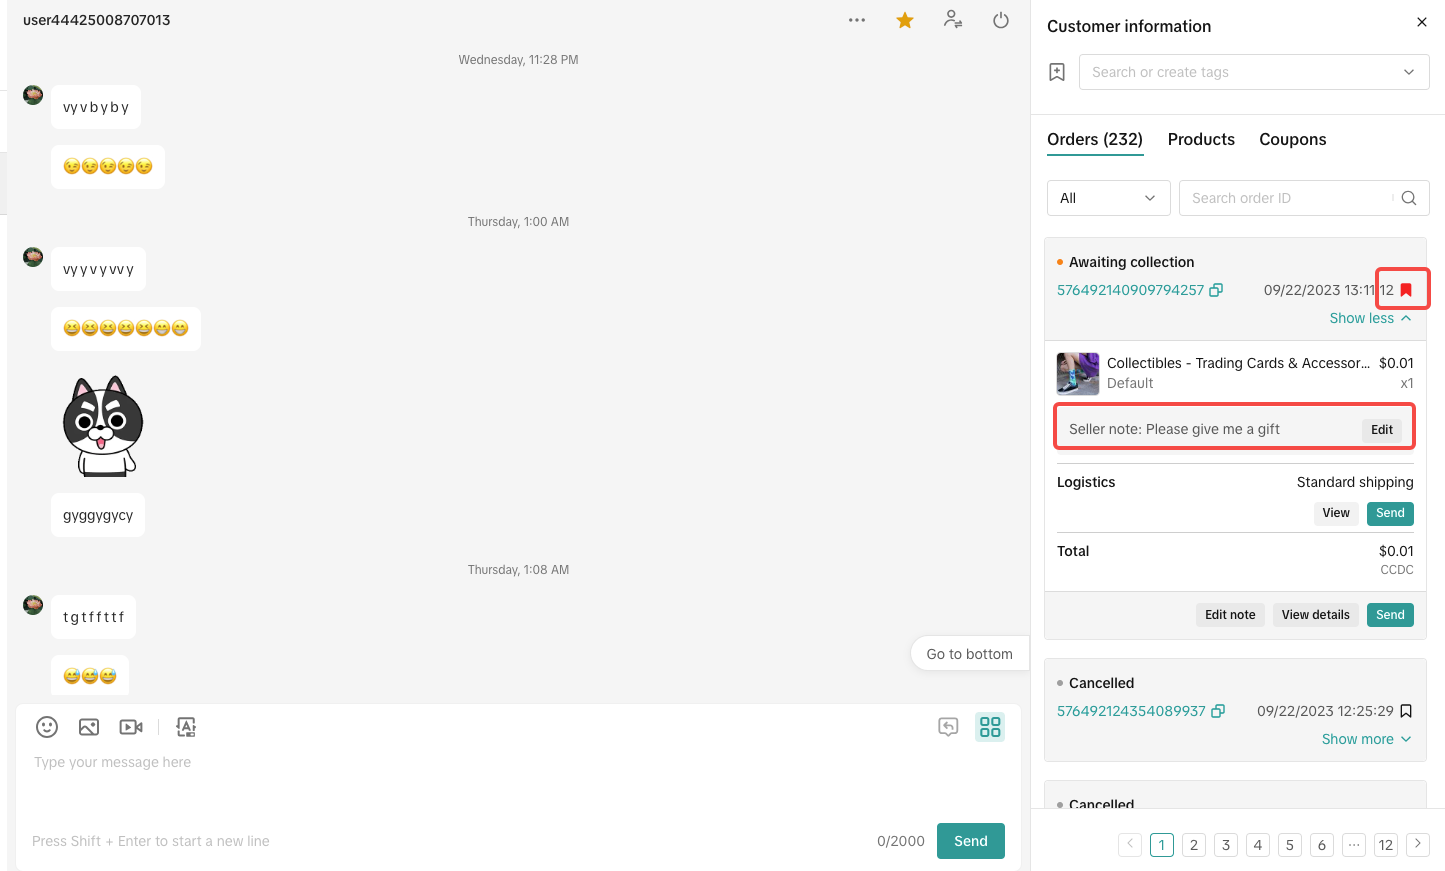This screenshot has height=871, width=1445.
Task: Toggle the star on this conversation
Action: pyautogui.click(x=905, y=20)
